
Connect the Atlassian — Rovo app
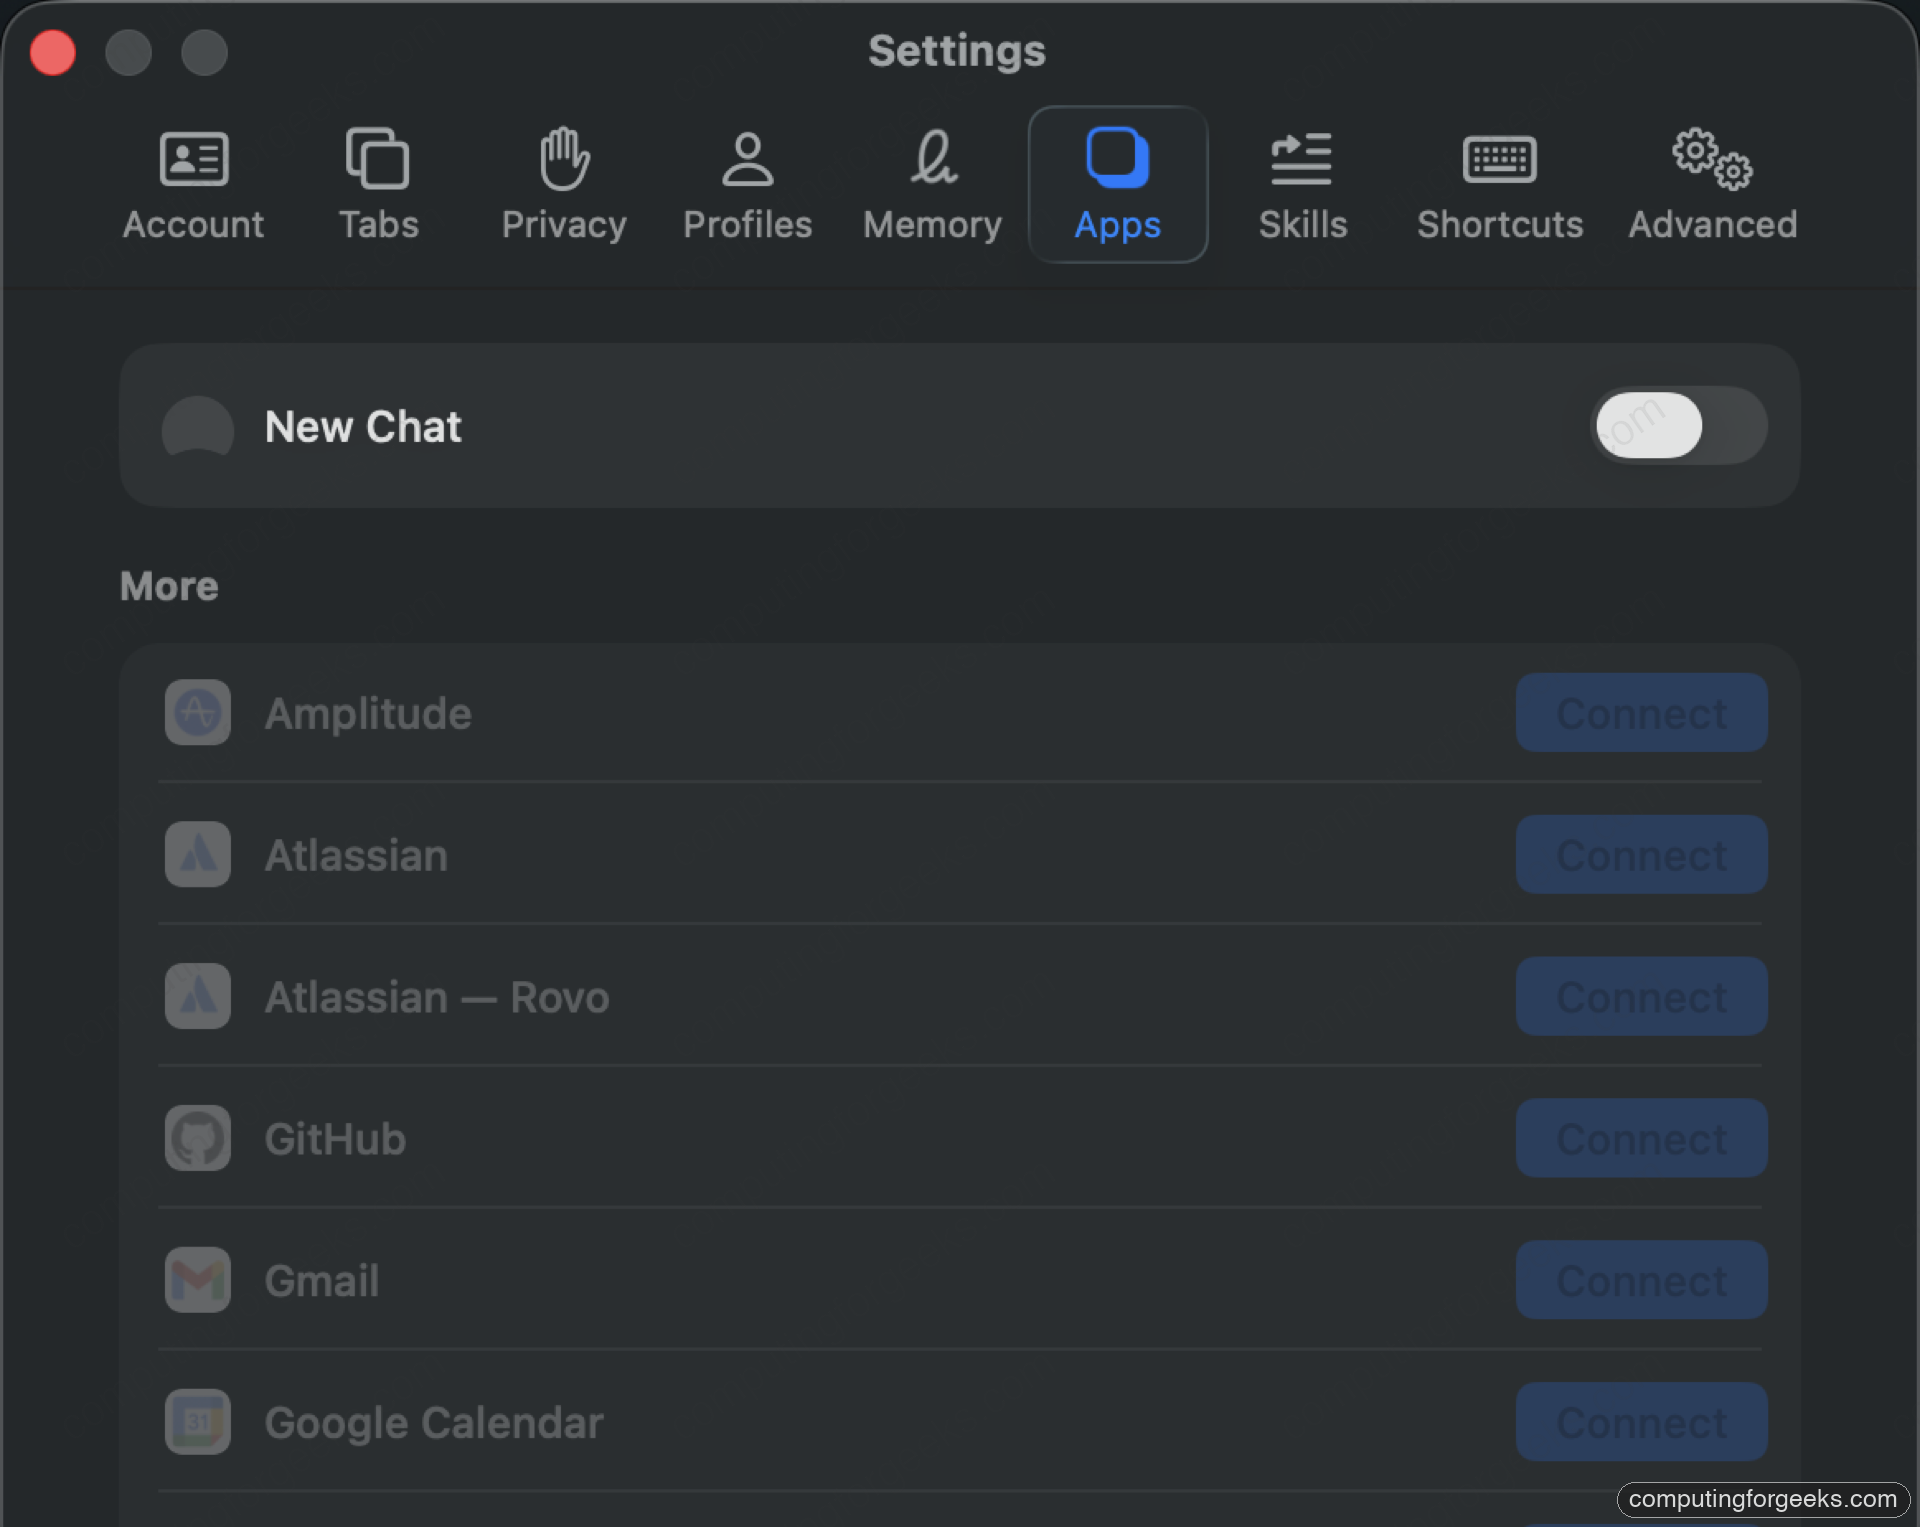pos(1641,997)
